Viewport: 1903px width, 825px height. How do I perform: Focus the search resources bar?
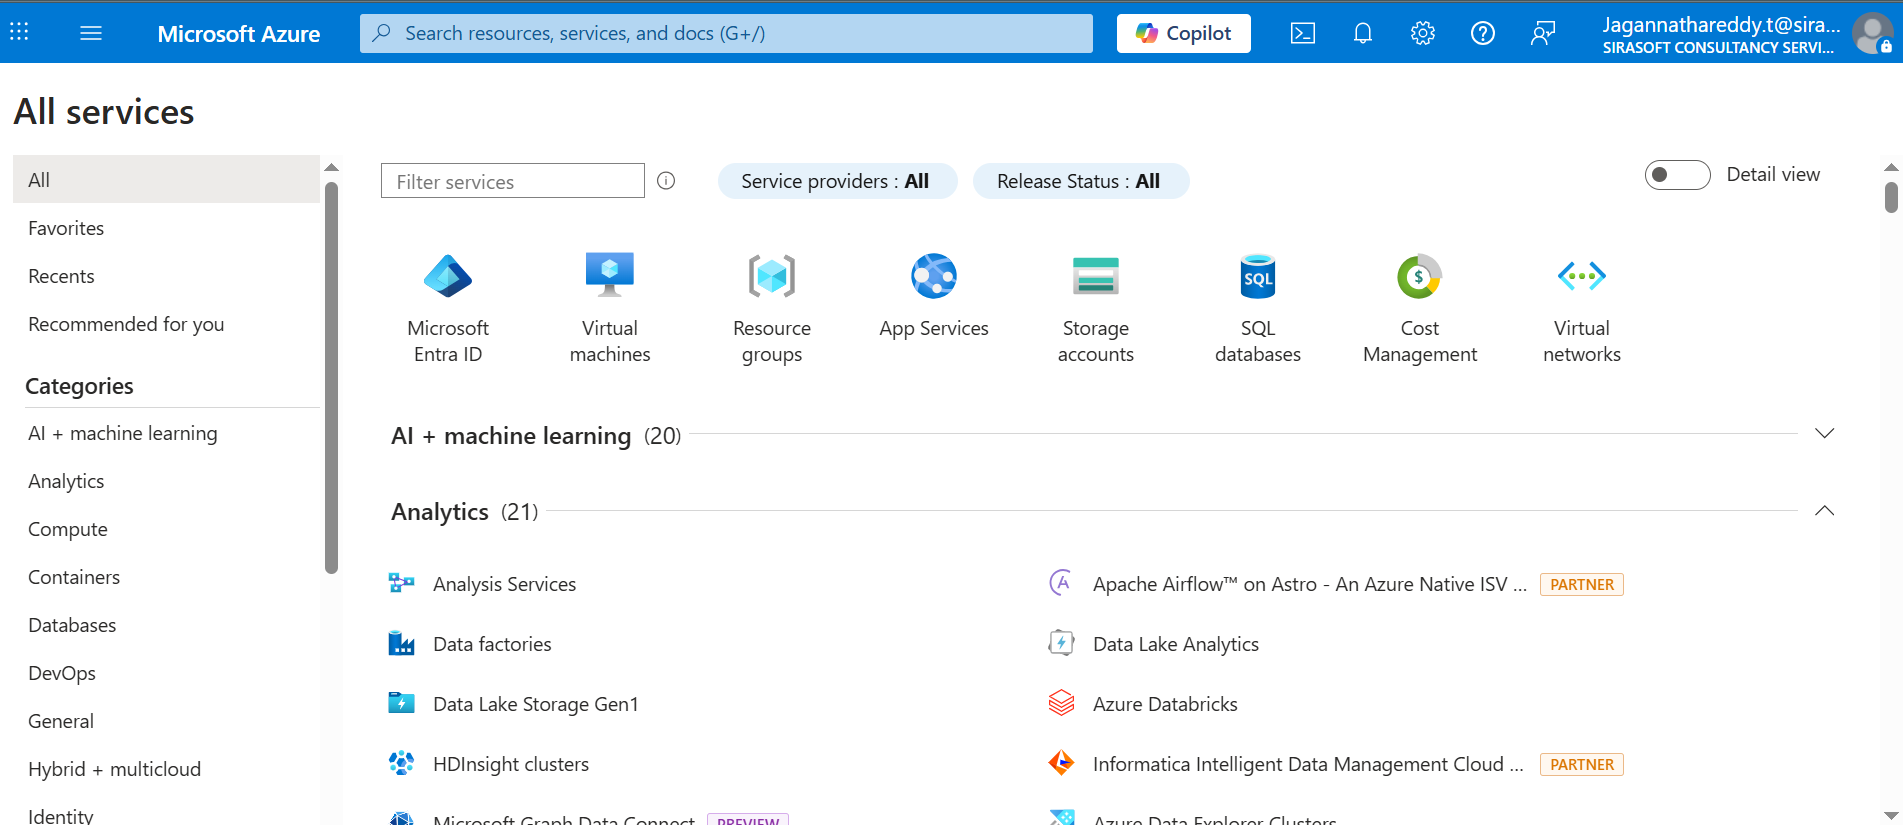point(726,33)
